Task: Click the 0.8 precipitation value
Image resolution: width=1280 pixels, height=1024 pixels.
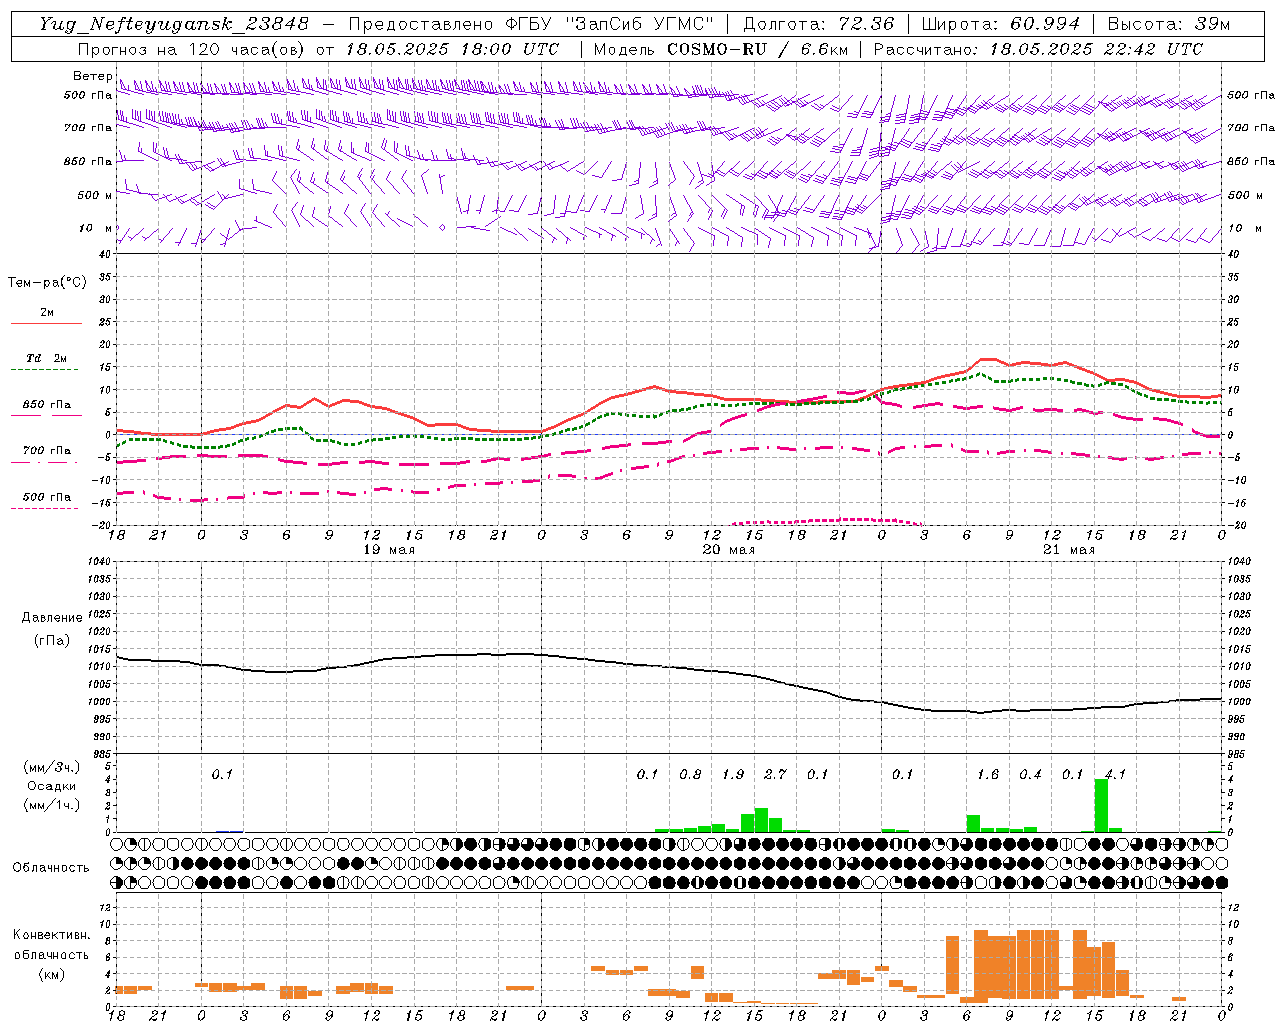Action: pyautogui.click(x=690, y=774)
